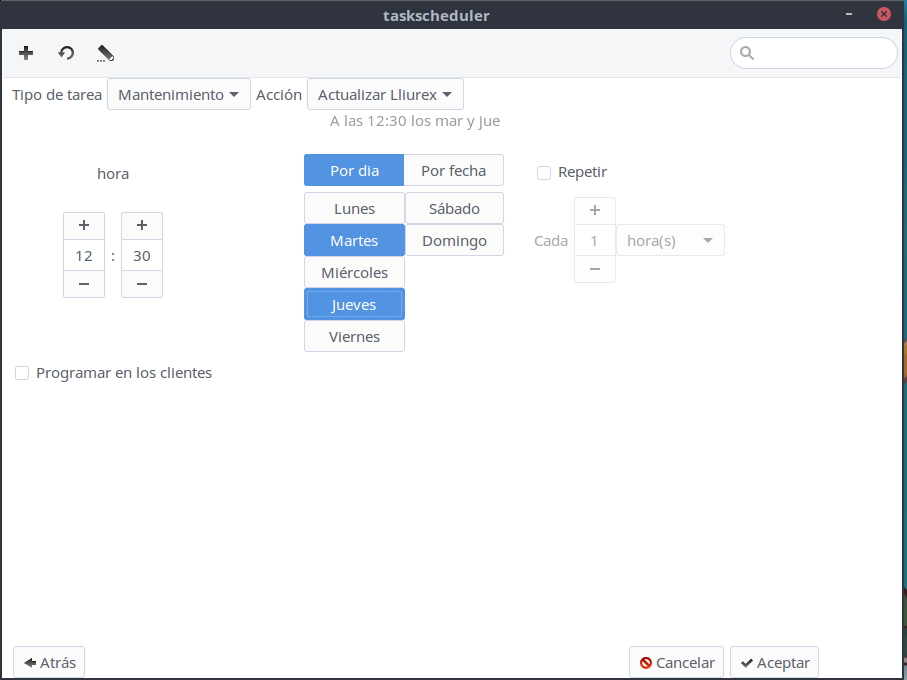
Task: Increase the Cada interval with plus
Action: click(x=595, y=210)
